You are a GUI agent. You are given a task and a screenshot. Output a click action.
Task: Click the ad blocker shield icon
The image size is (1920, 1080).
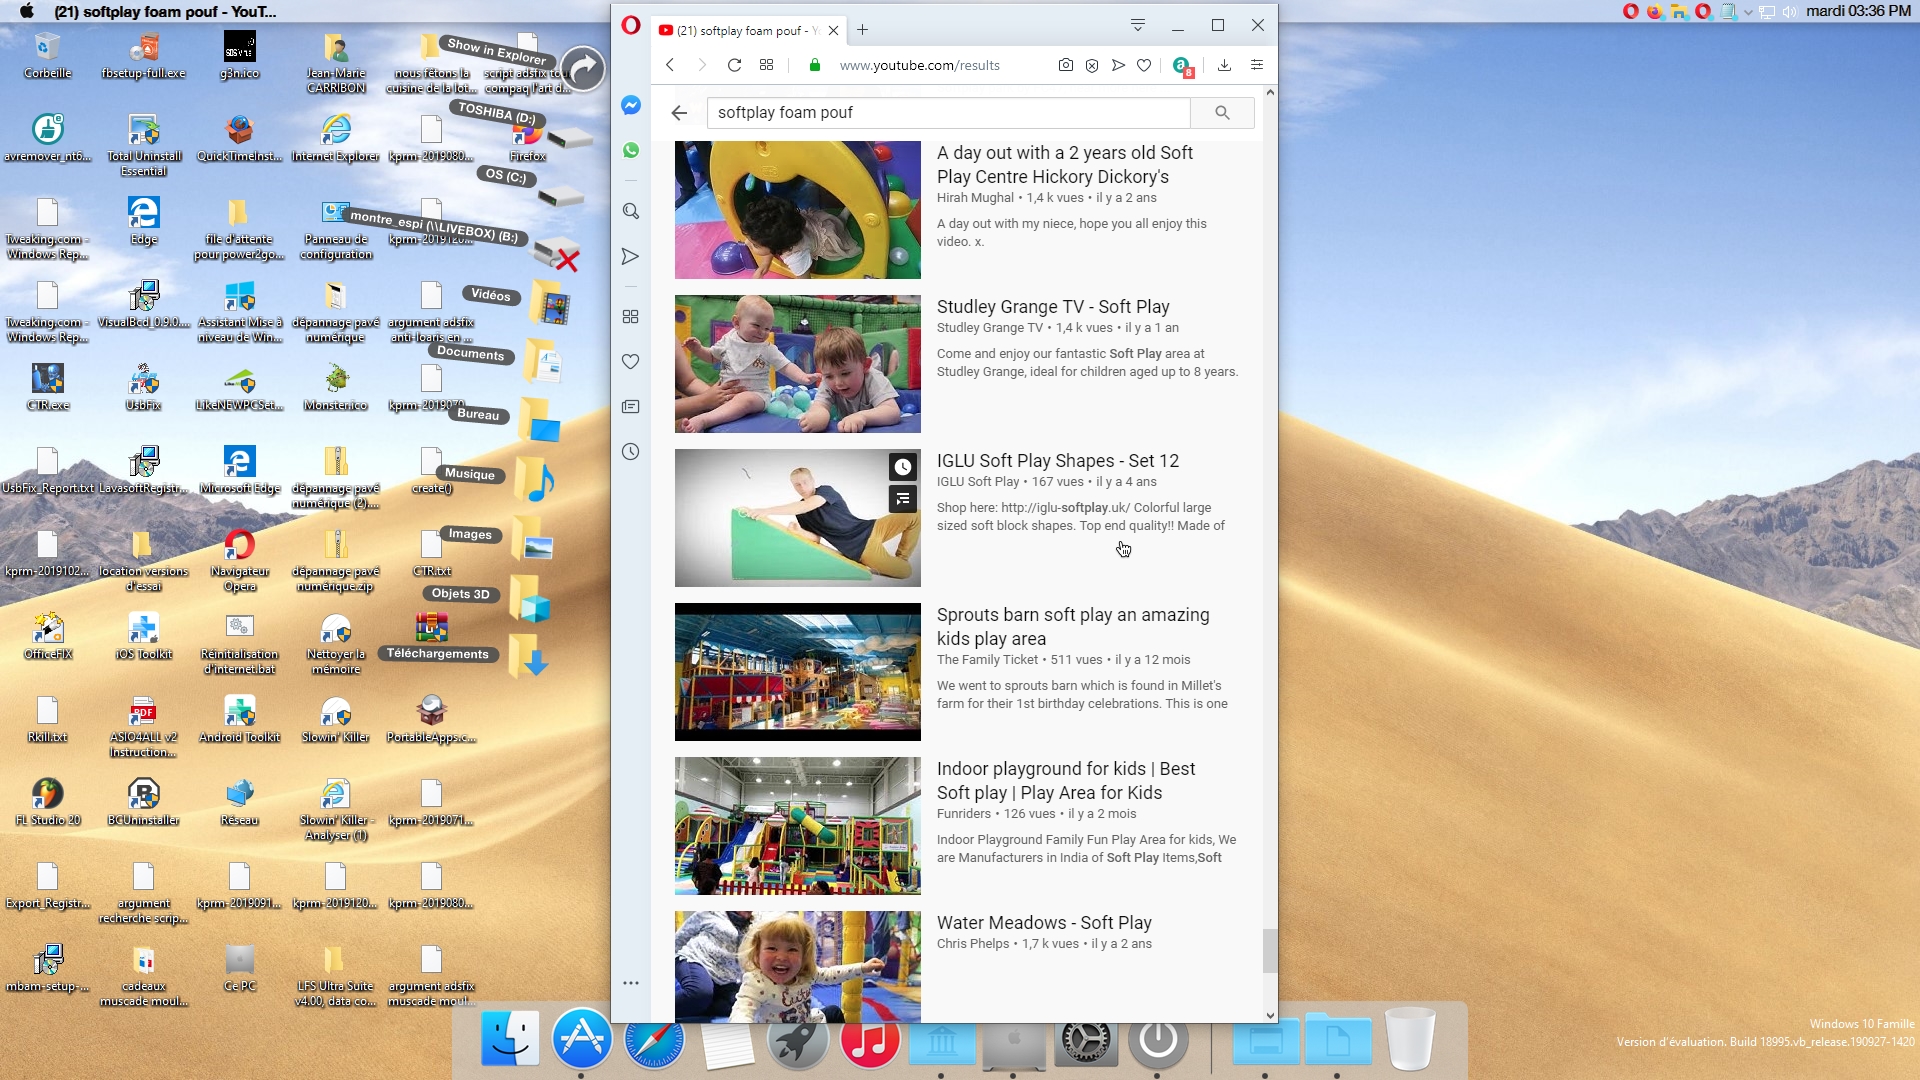[x=1092, y=65]
